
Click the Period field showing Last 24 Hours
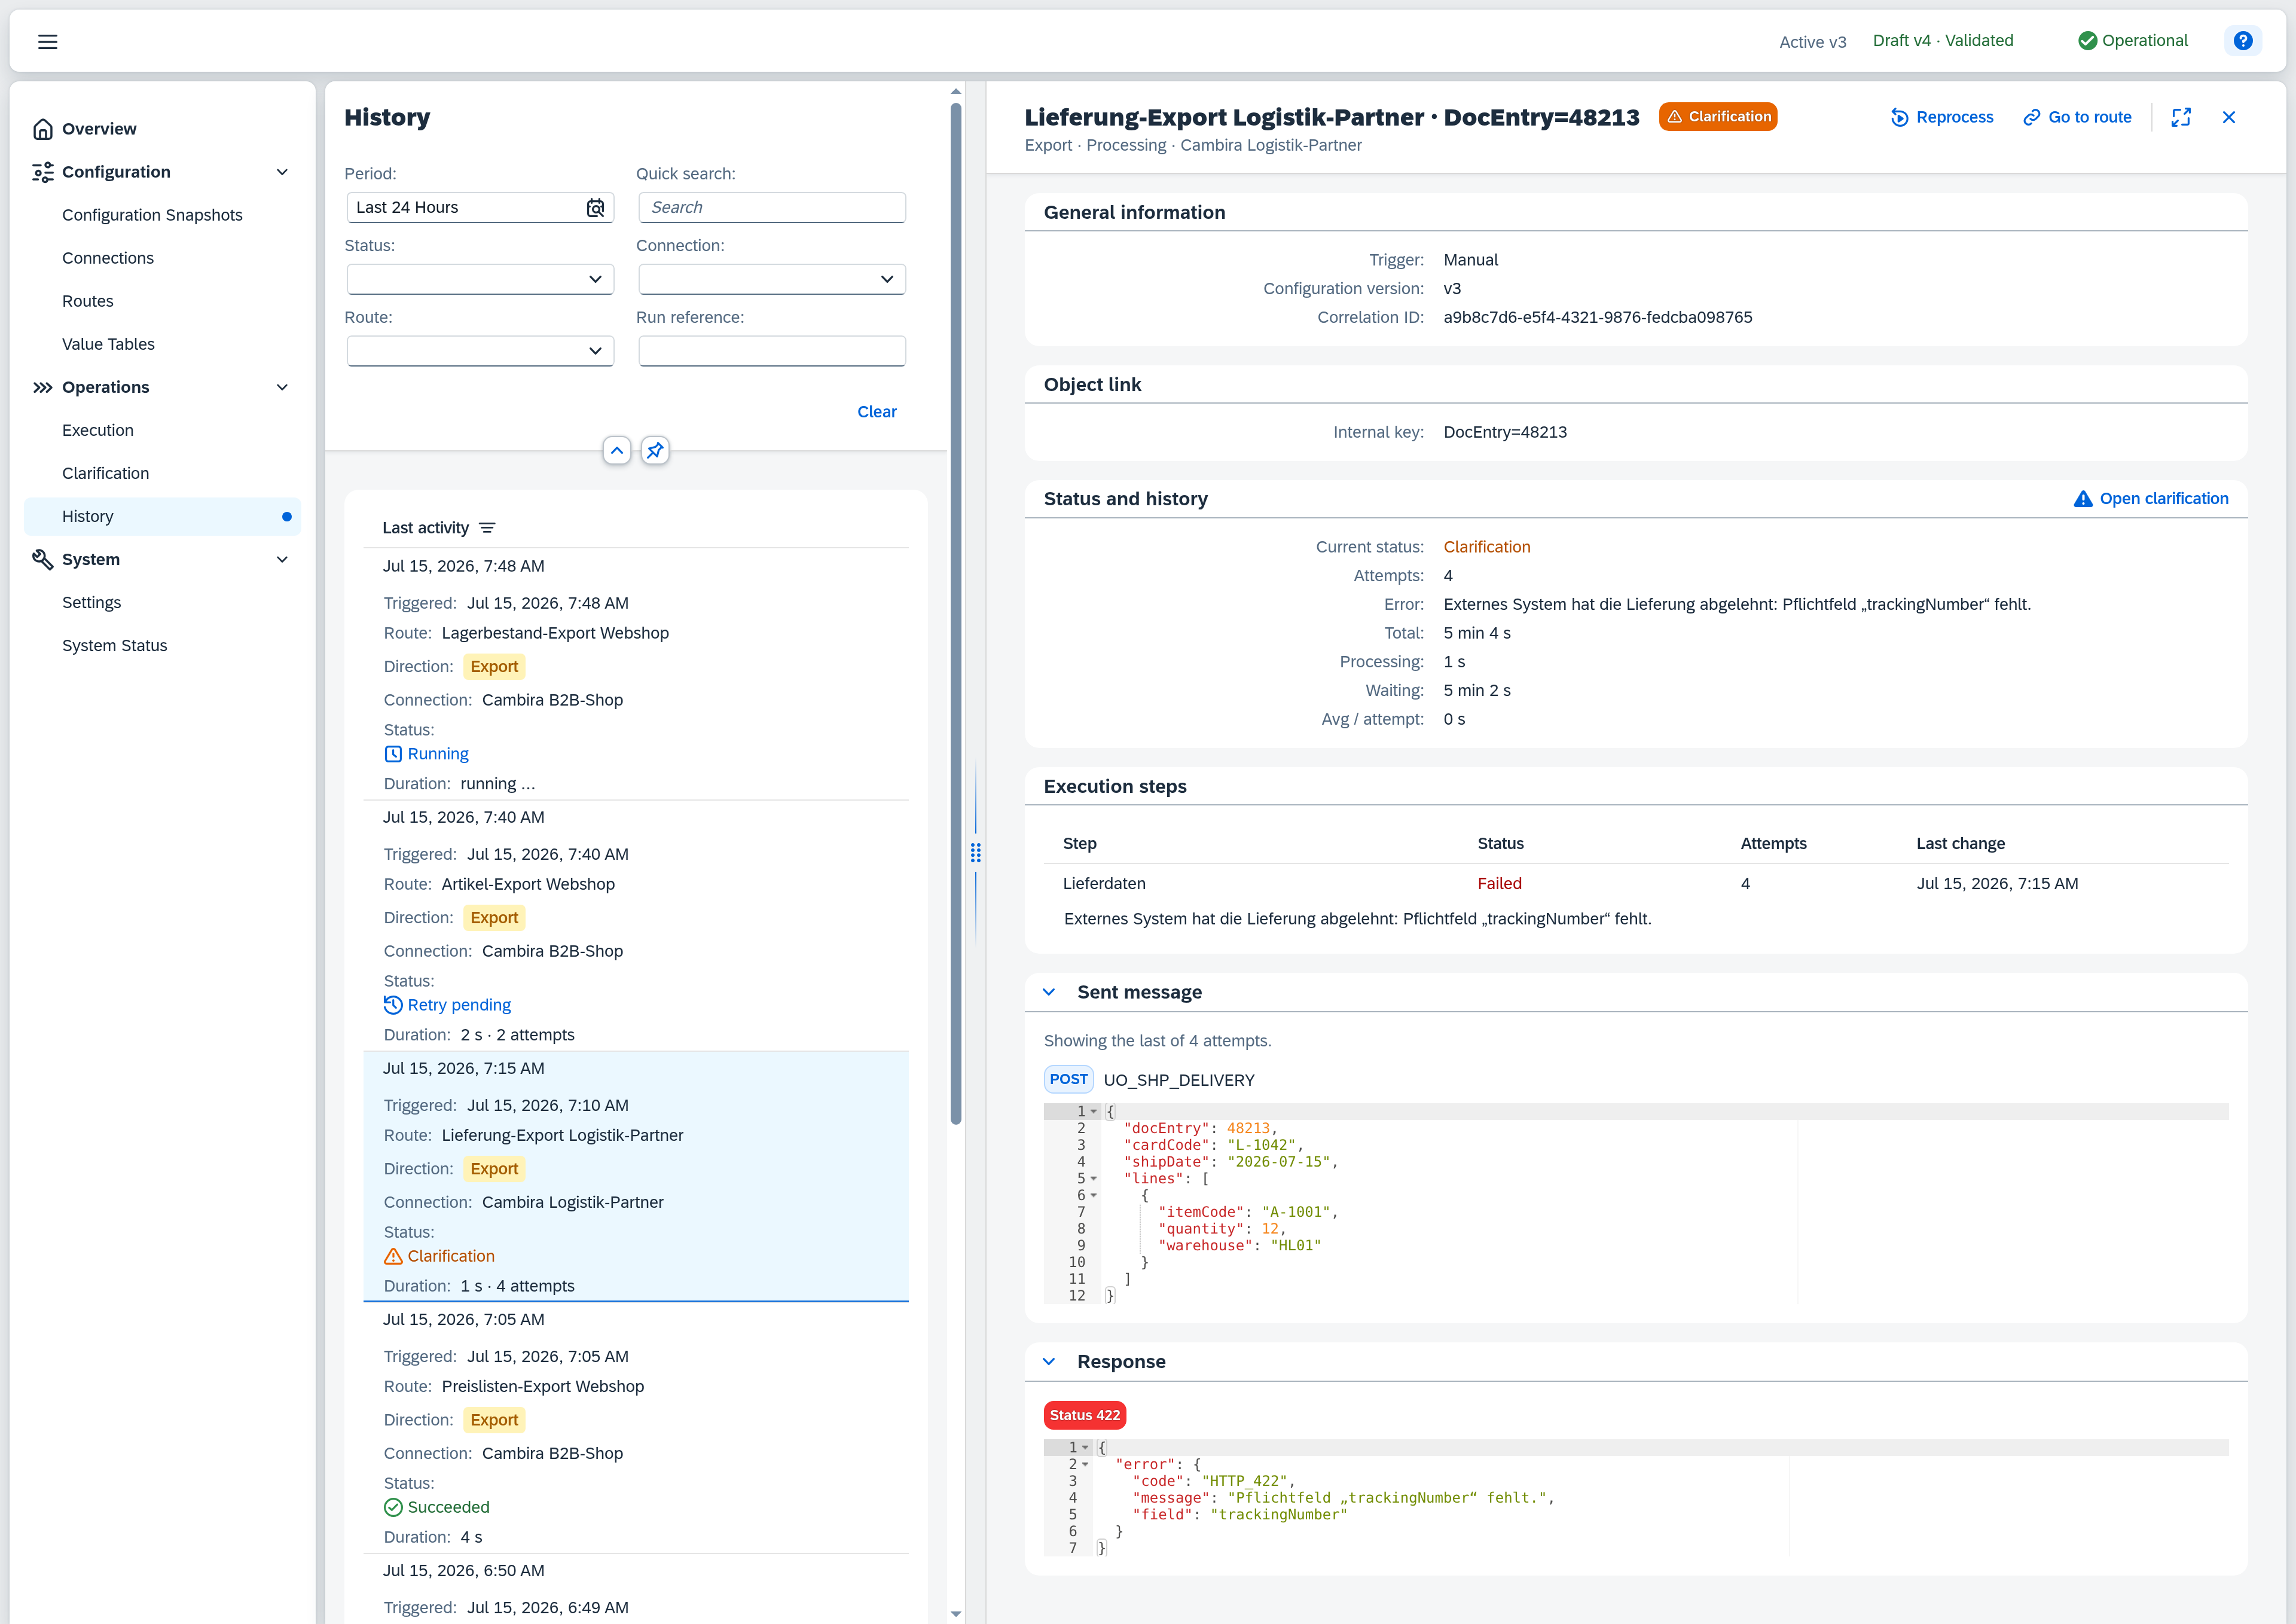[x=480, y=207]
